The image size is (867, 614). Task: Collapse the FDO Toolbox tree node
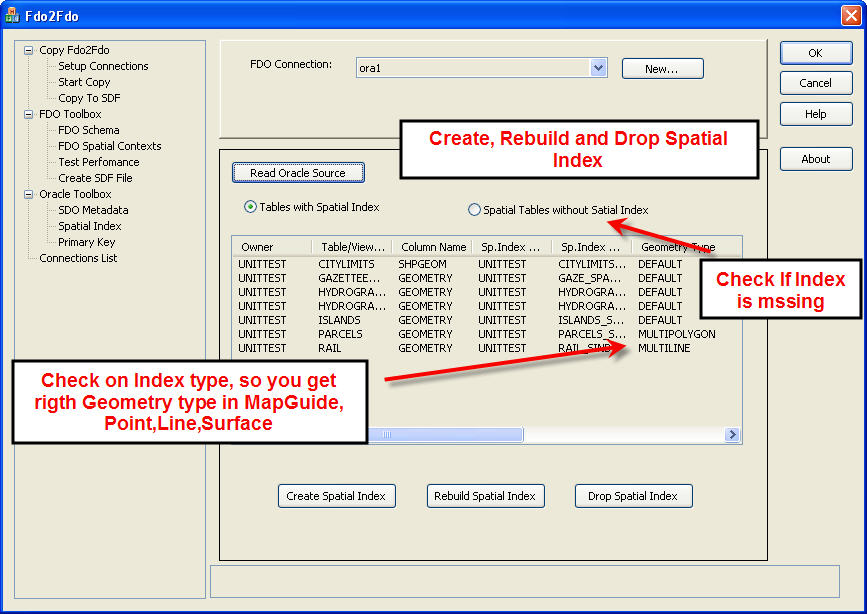point(28,115)
